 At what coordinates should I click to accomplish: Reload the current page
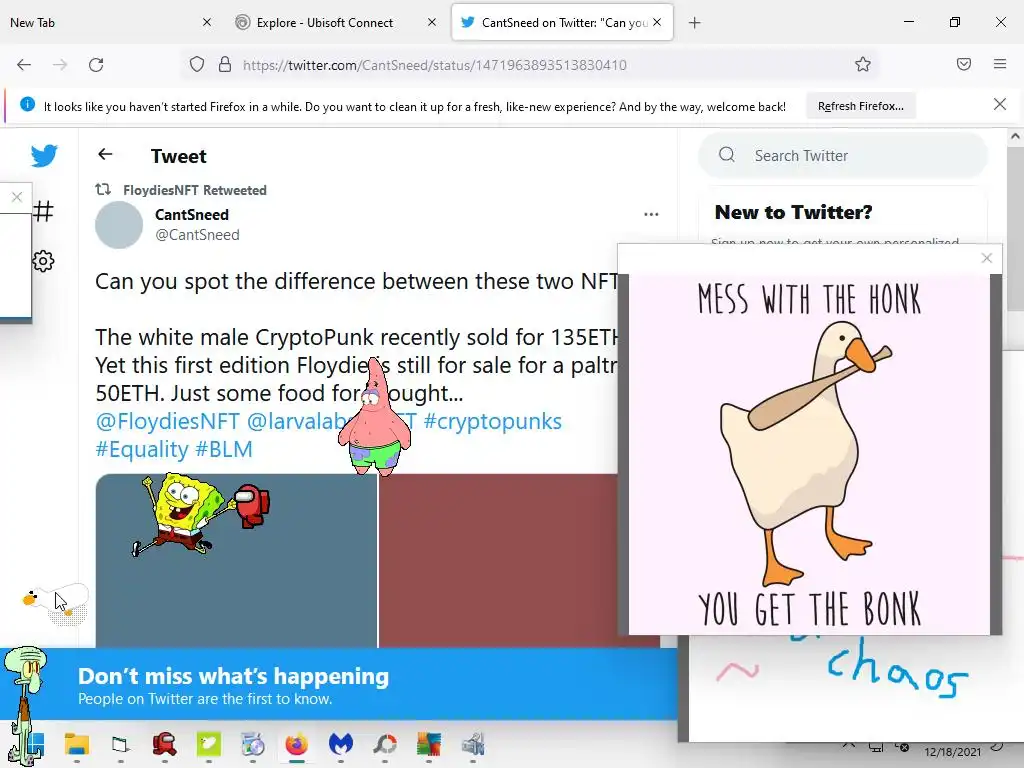pos(96,65)
